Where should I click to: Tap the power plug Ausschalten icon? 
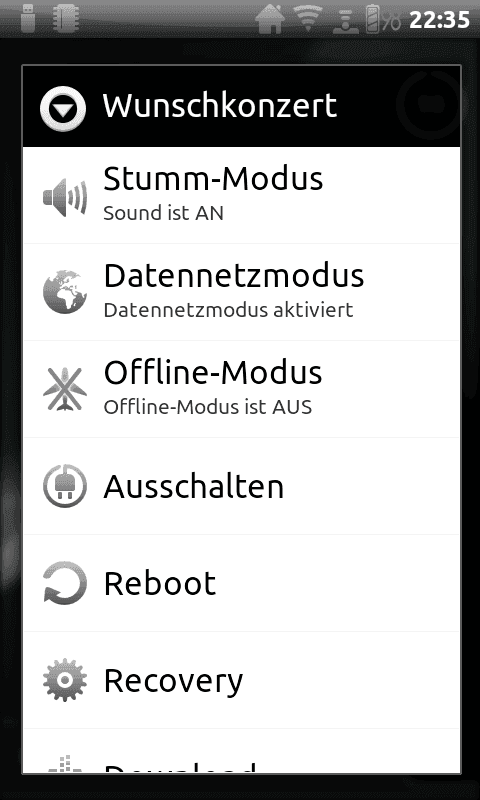(x=65, y=486)
